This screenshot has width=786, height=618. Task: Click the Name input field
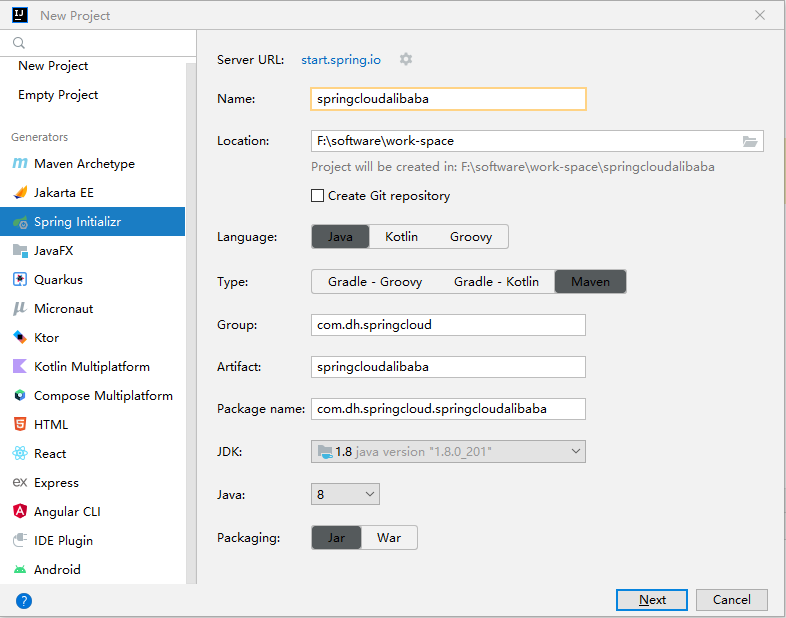pyautogui.click(x=448, y=99)
